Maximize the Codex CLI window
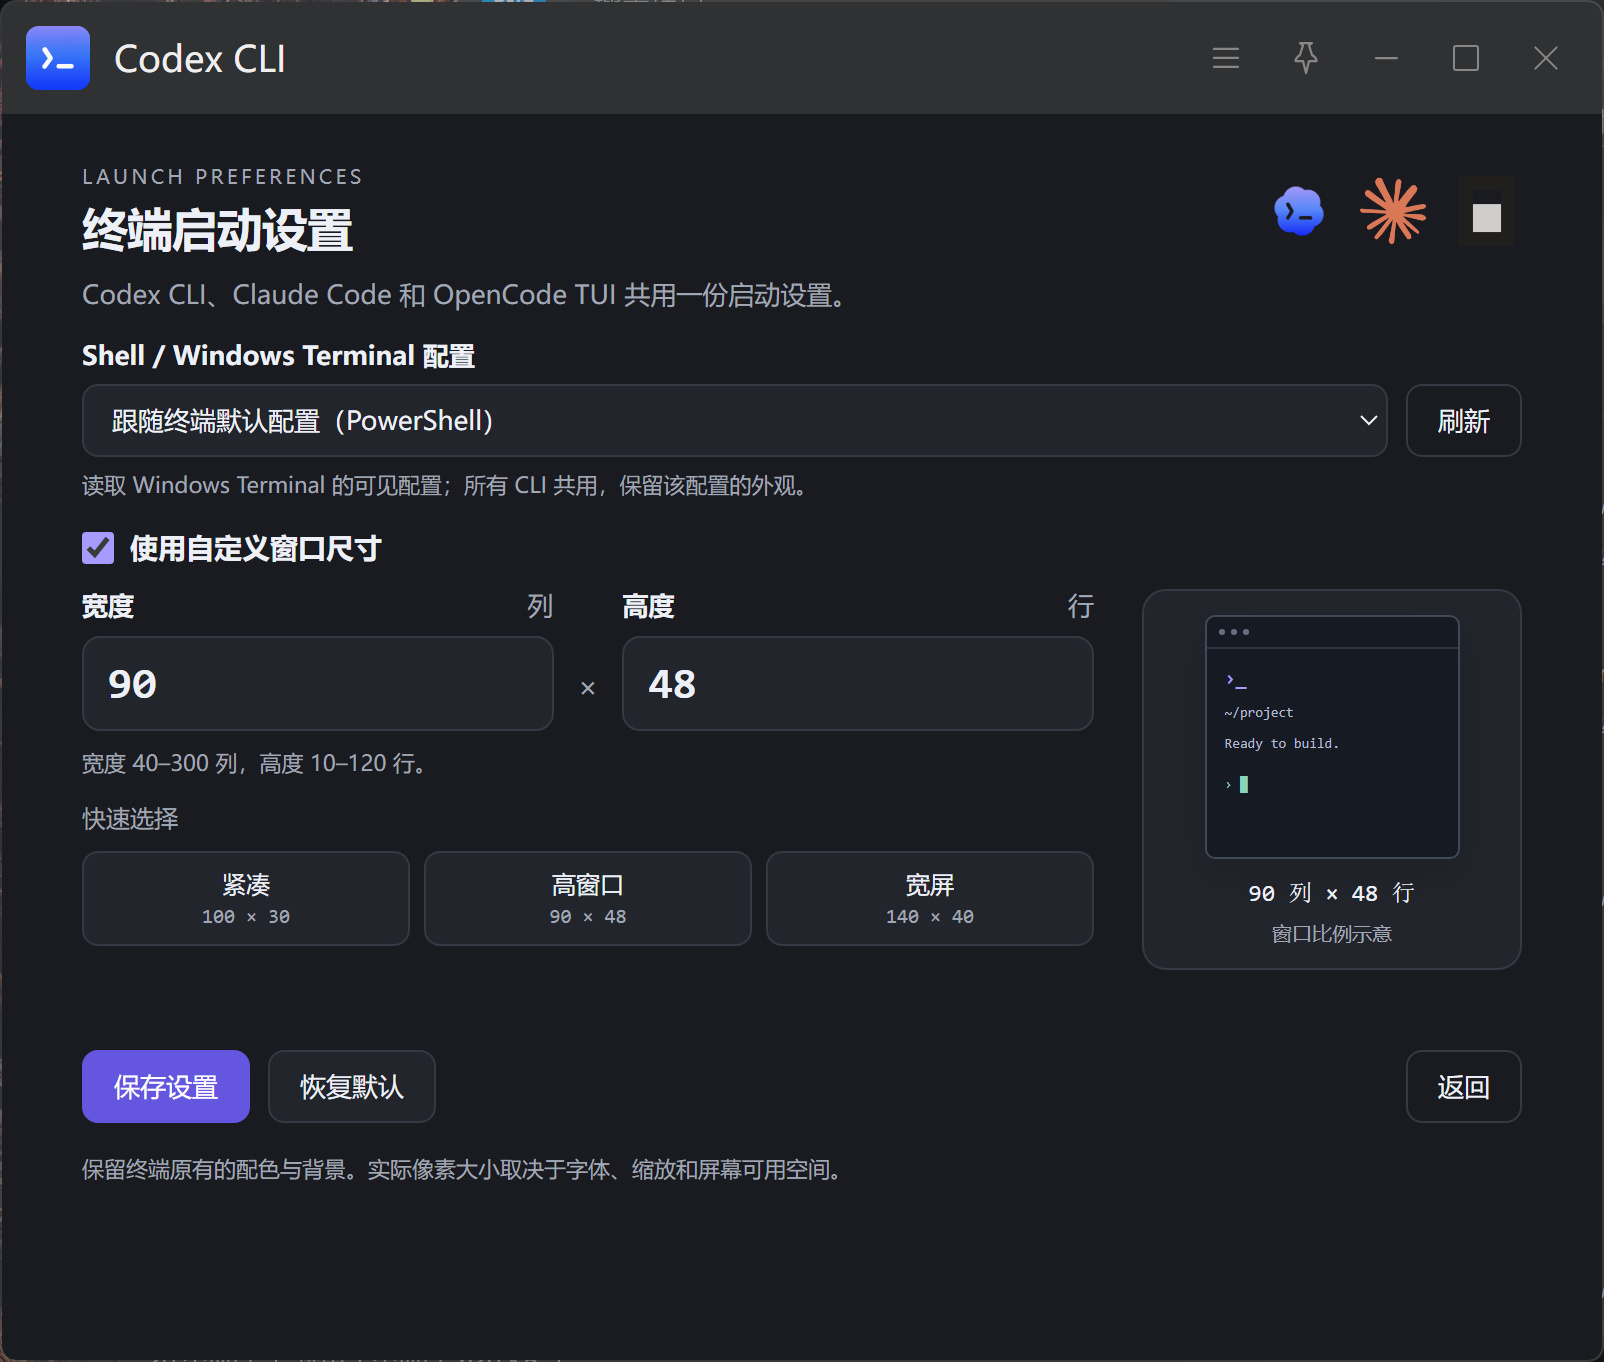This screenshot has height=1362, width=1604. pos(1466,58)
